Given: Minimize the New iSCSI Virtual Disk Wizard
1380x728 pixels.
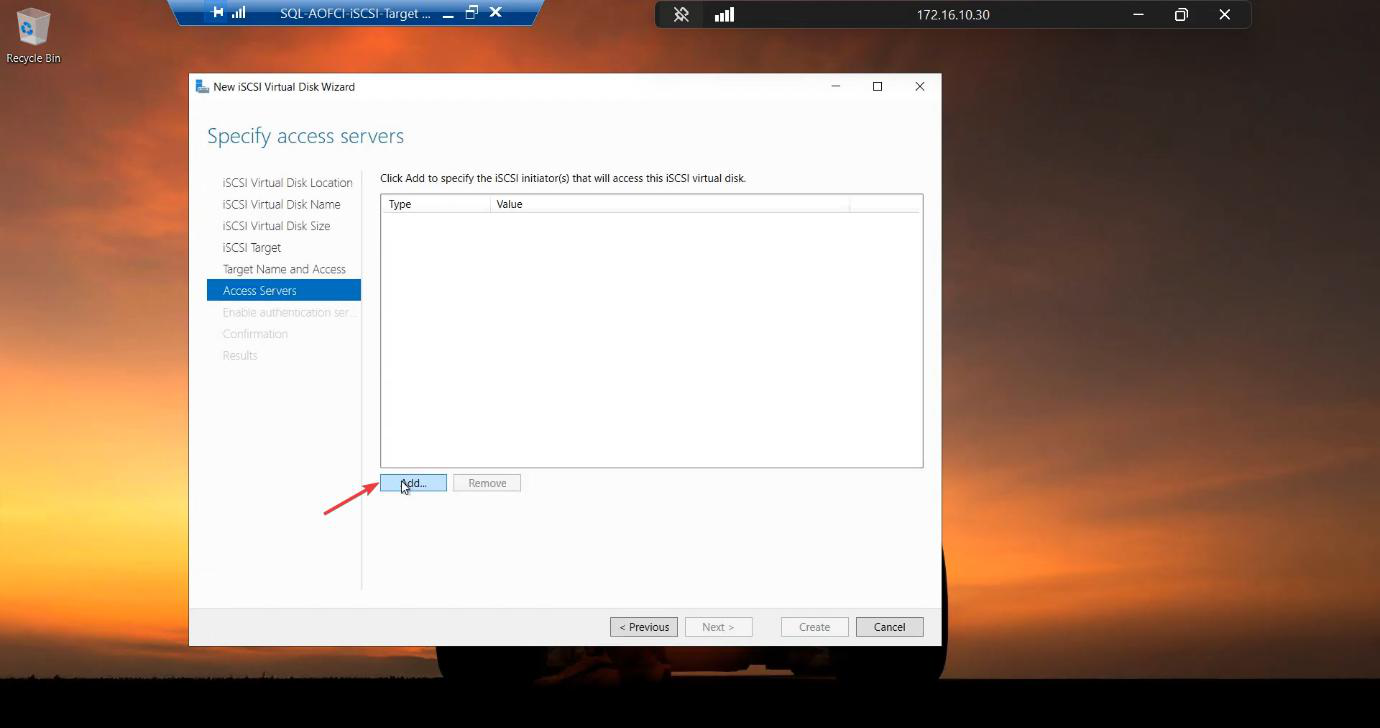Looking at the screenshot, I should coord(836,87).
